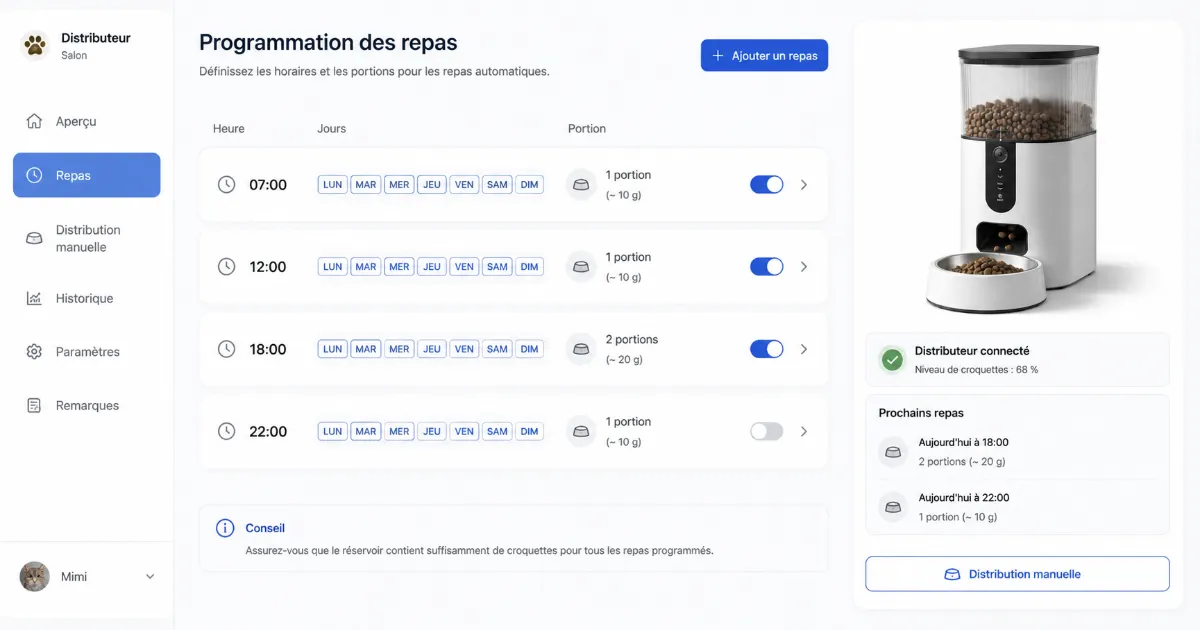Click Mimi's cat avatar
Screen dimensions: 1200x630
click(x=35, y=576)
